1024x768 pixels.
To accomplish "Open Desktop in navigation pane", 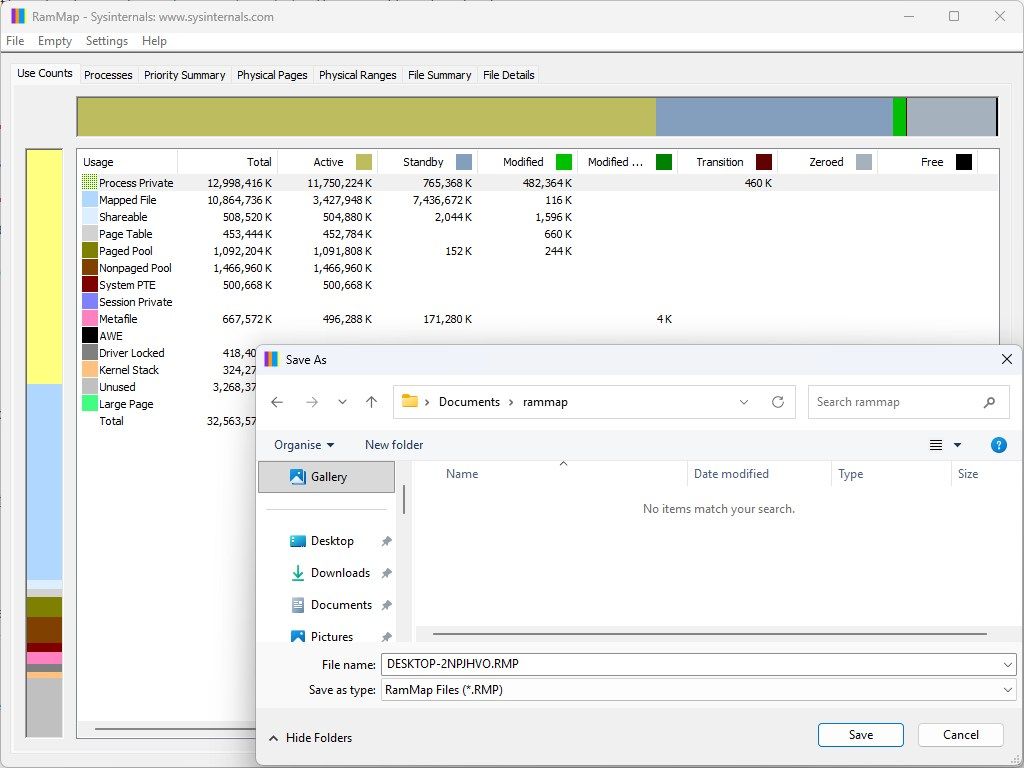I will (332, 541).
